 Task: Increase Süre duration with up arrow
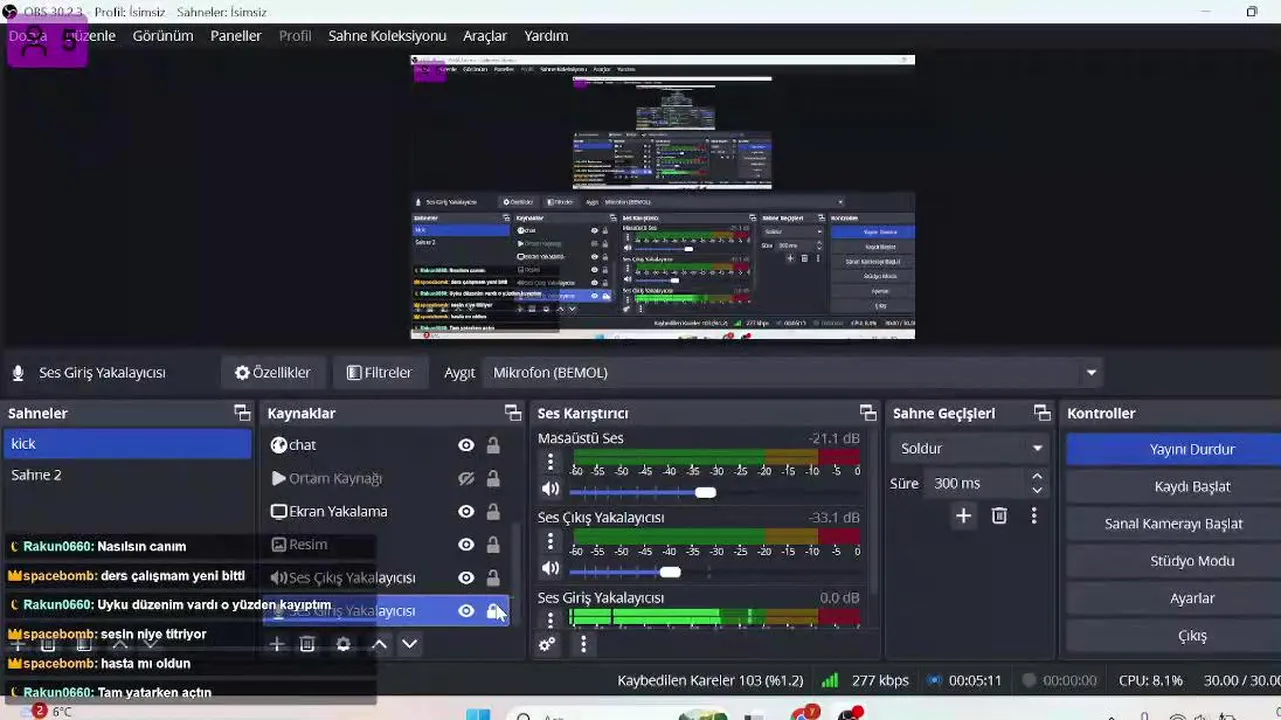point(1037,477)
